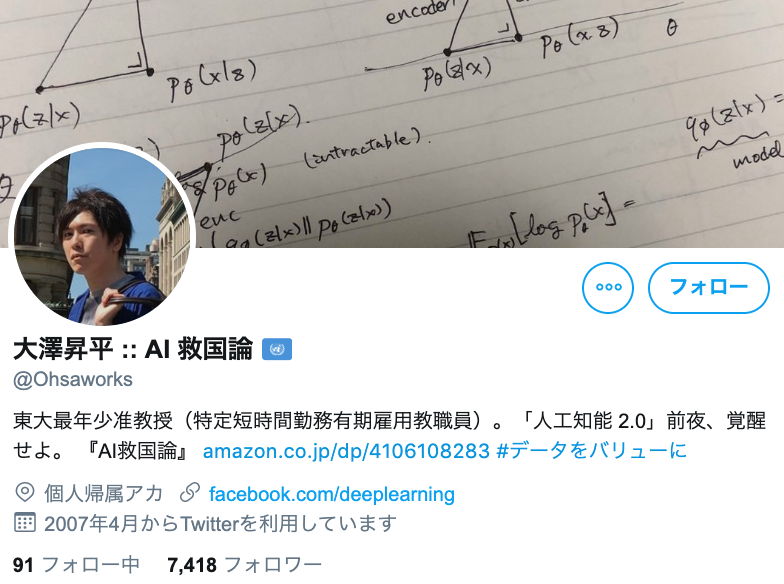Click the @Ohsaworks handle text

(73, 380)
